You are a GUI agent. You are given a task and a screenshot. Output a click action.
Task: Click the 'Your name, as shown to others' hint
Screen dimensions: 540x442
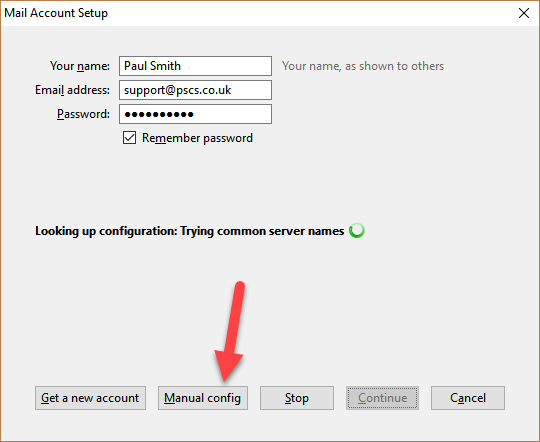click(363, 66)
